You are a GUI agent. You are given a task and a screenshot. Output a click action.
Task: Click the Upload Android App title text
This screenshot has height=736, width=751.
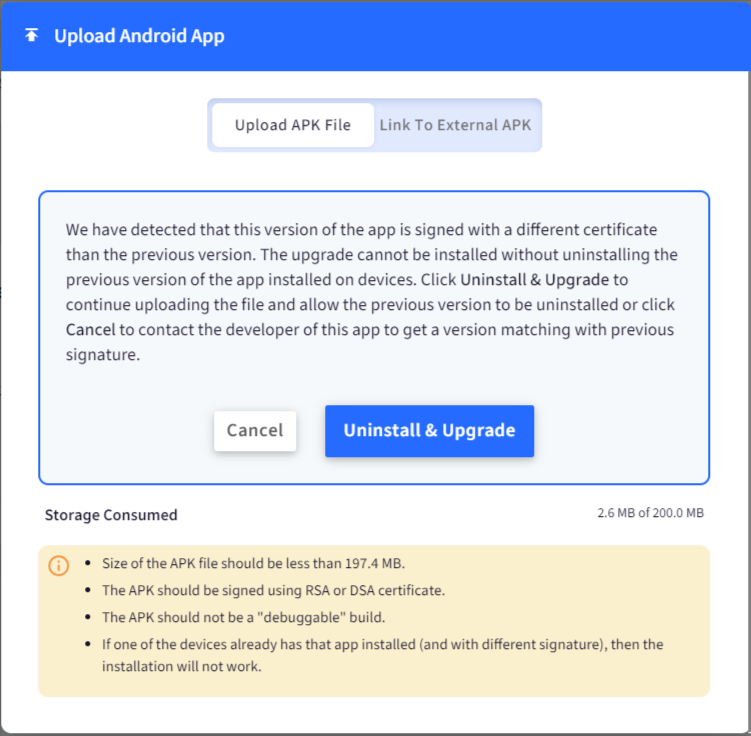click(139, 36)
